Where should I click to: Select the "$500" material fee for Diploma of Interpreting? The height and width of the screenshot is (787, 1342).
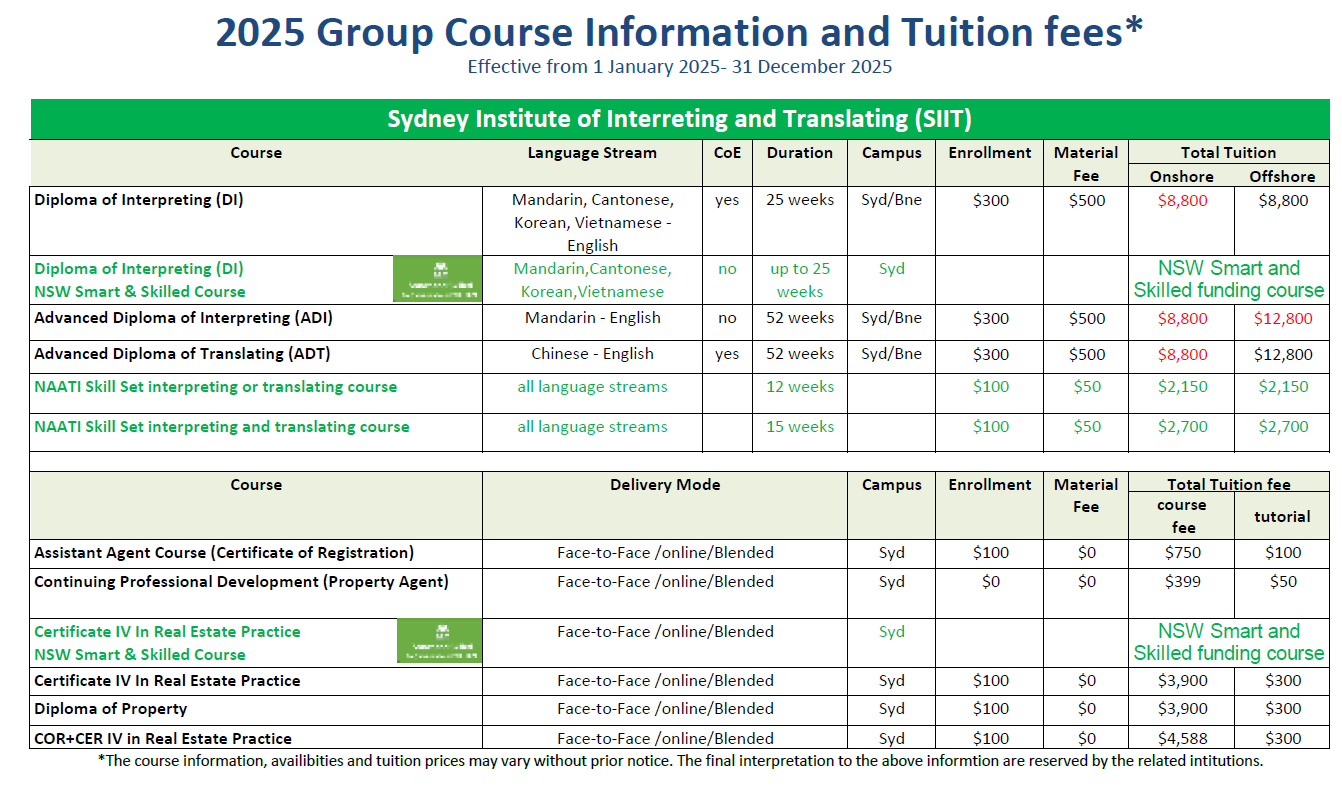(x=1086, y=200)
